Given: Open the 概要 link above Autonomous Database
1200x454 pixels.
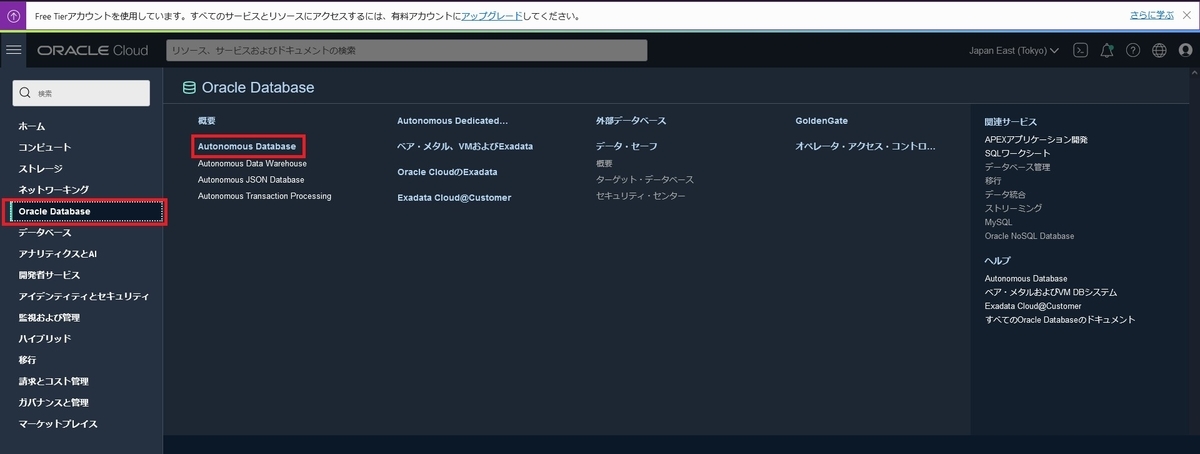Looking at the screenshot, I should (x=207, y=120).
